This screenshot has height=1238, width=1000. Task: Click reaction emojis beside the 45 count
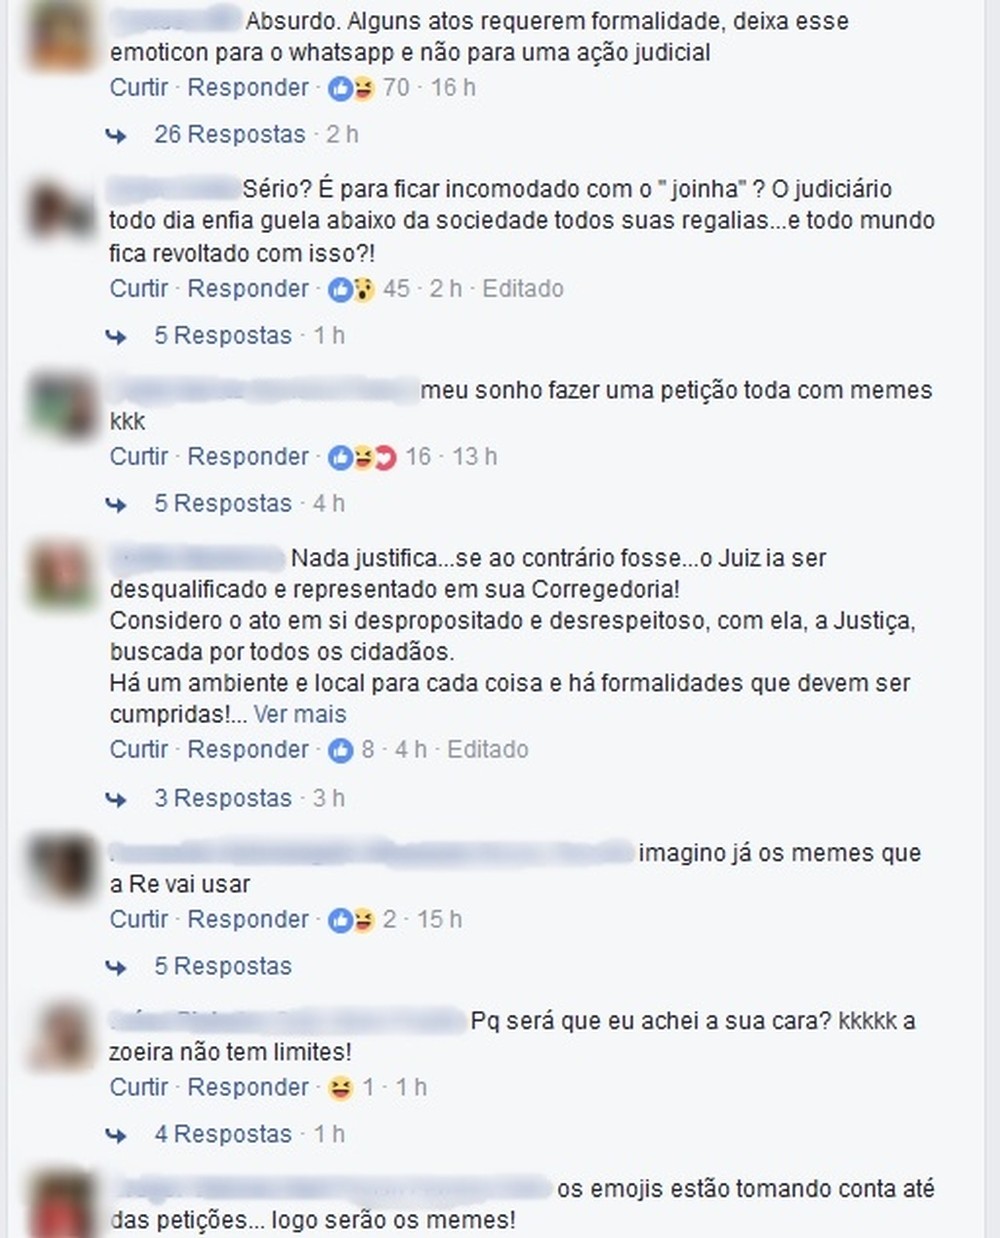351,289
